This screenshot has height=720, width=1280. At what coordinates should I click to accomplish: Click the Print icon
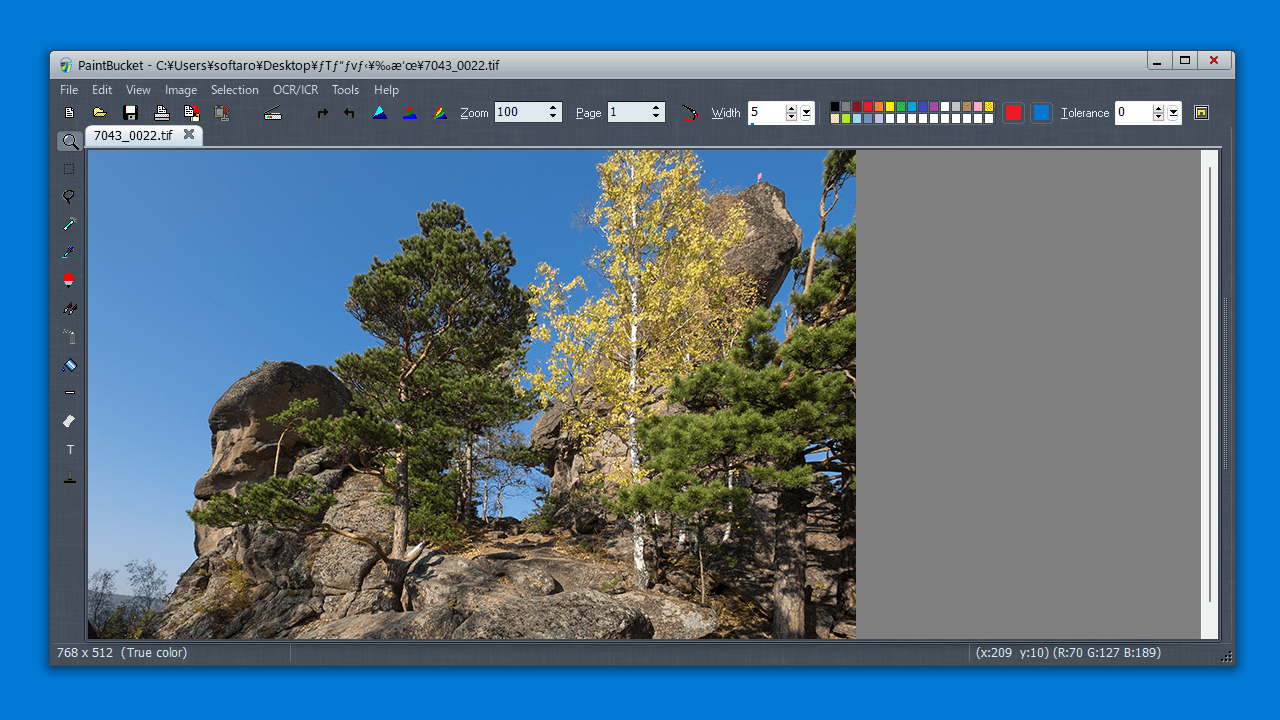[161, 113]
